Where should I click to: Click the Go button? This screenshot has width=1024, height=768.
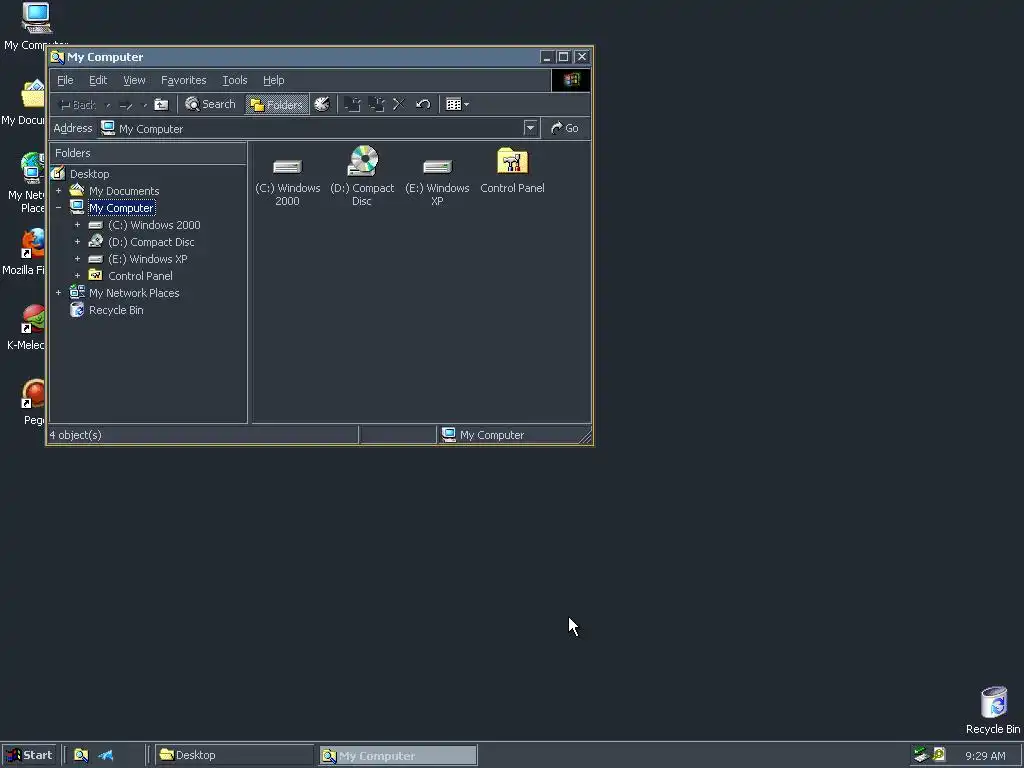click(566, 128)
